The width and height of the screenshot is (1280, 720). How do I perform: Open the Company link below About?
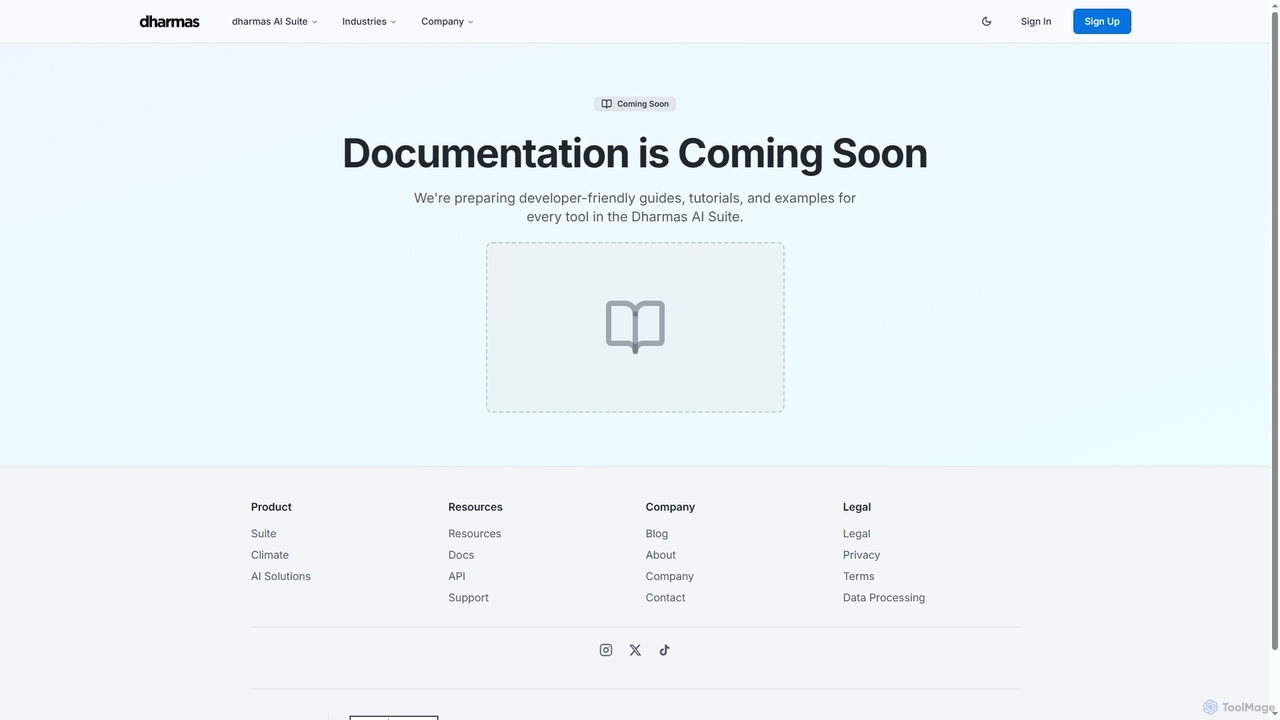tap(670, 576)
